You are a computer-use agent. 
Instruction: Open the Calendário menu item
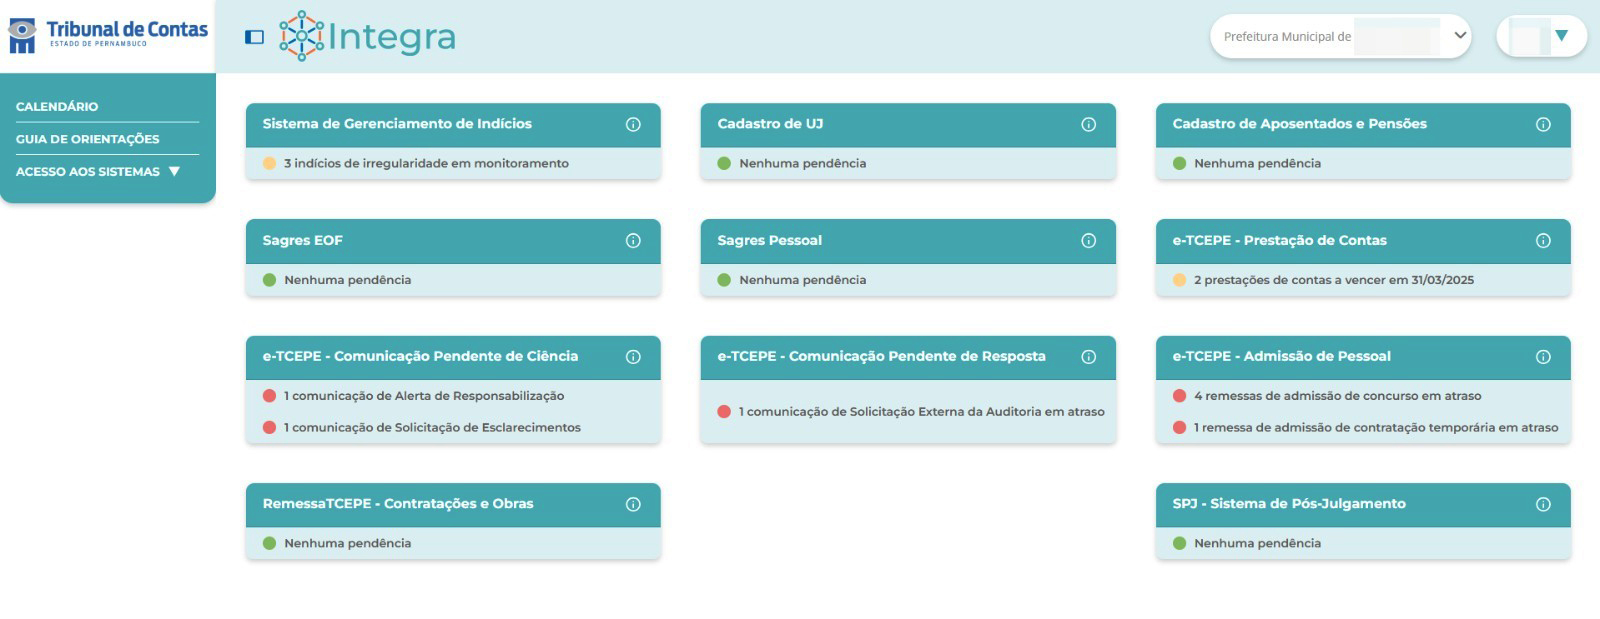pyautogui.click(x=57, y=107)
